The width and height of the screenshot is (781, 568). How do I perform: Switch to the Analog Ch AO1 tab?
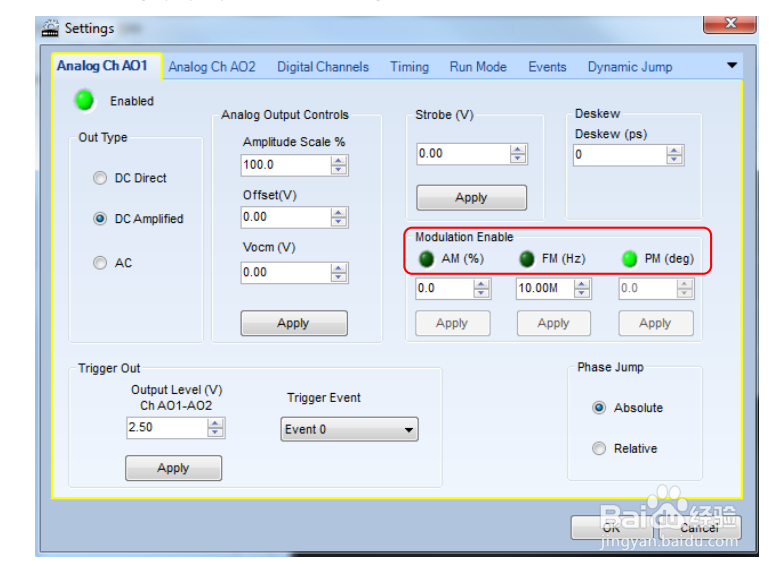click(x=102, y=66)
